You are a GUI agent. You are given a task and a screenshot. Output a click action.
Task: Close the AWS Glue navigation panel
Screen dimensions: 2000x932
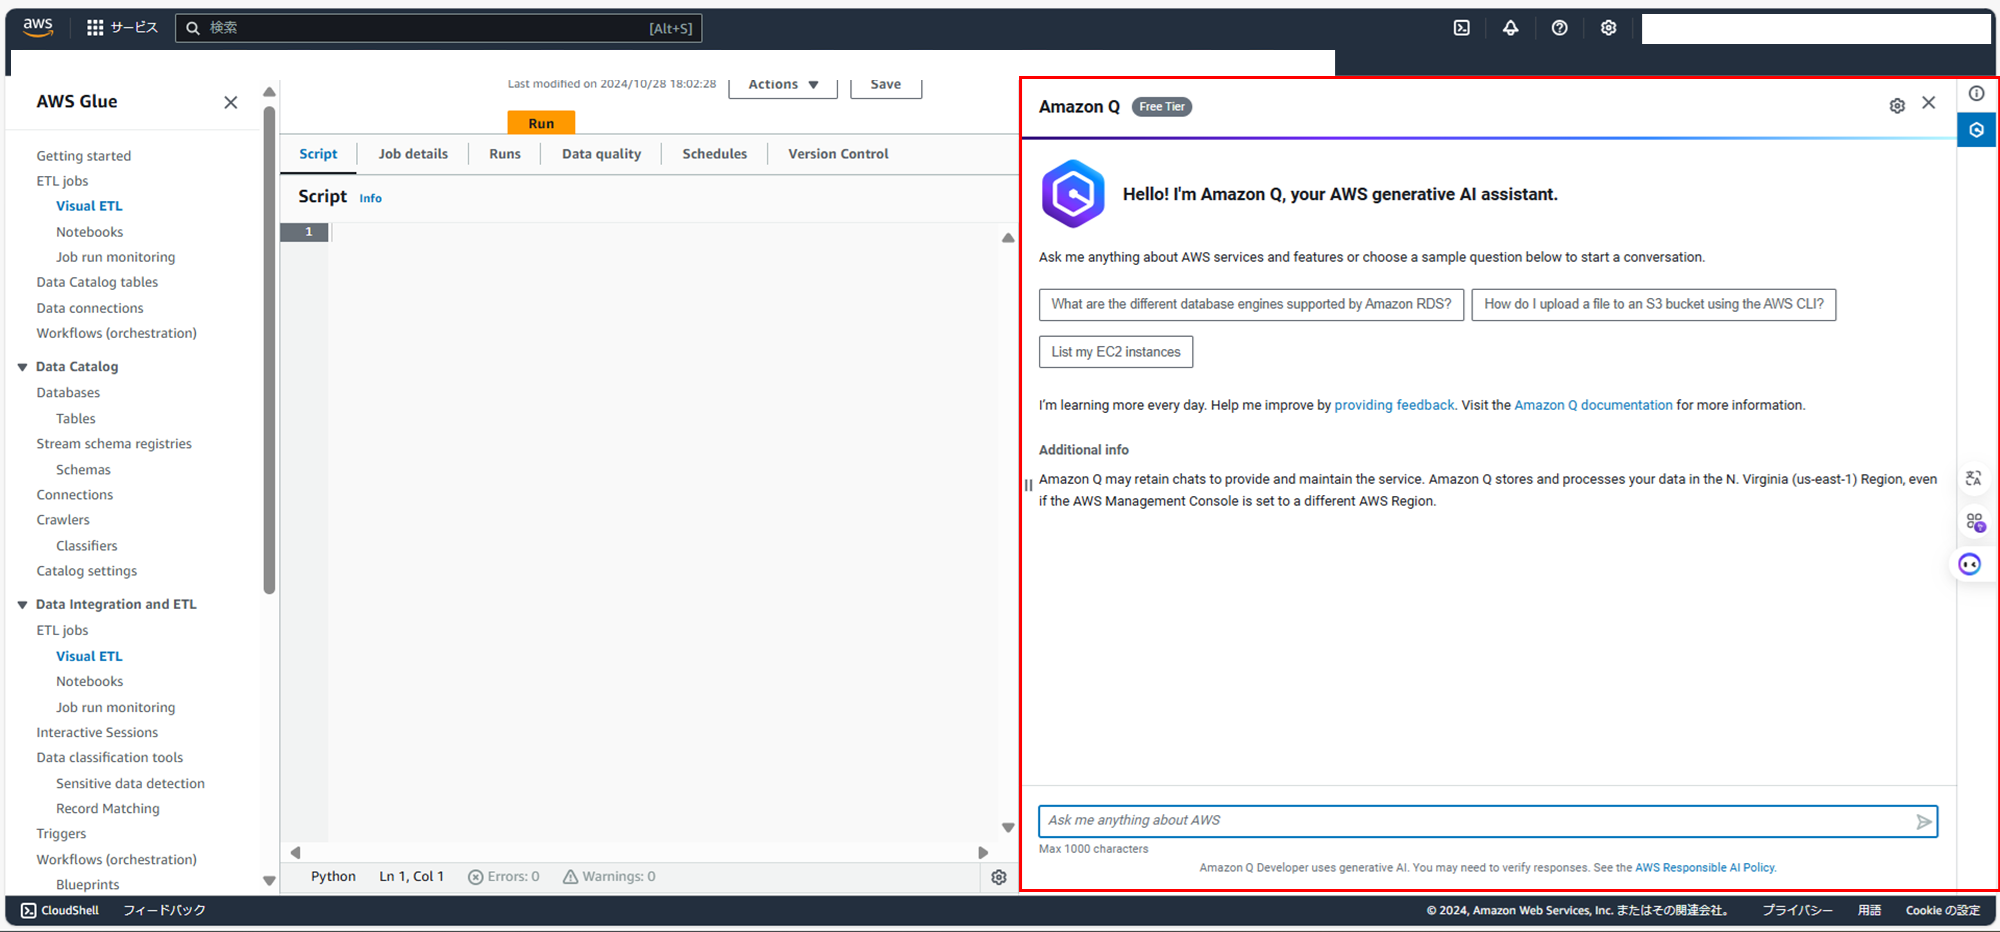tap(231, 102)
